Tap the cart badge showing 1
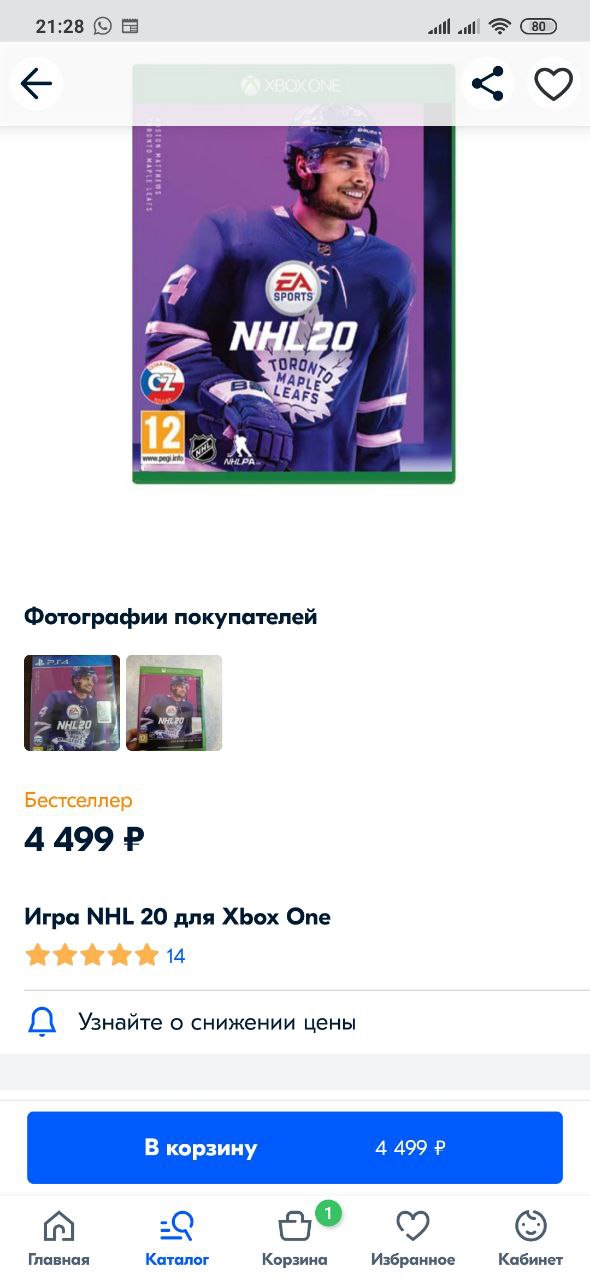Screen dimensions: 590x1280 328,1214
